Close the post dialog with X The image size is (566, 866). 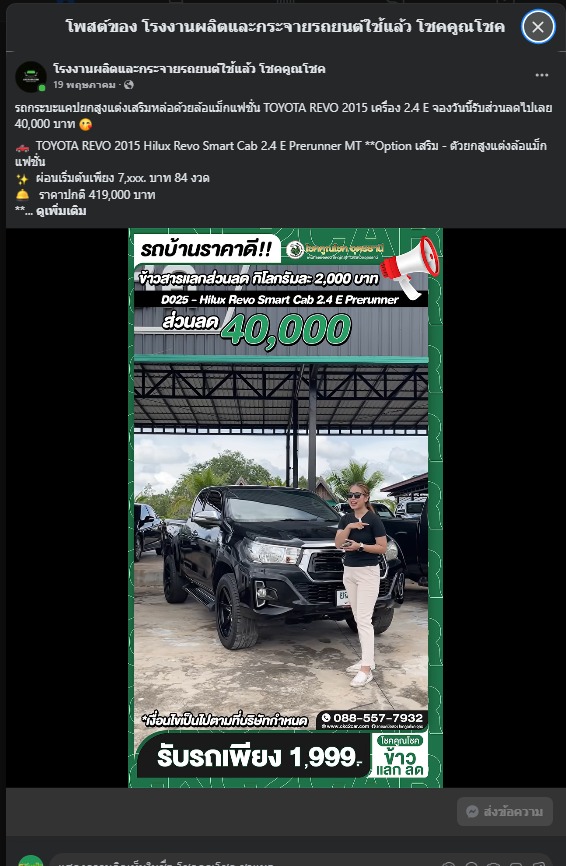click(538, 27)
